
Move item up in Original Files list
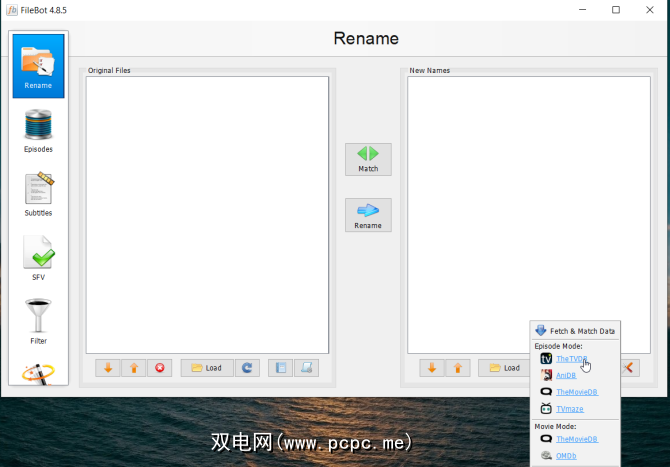click(x=134, y=368)
